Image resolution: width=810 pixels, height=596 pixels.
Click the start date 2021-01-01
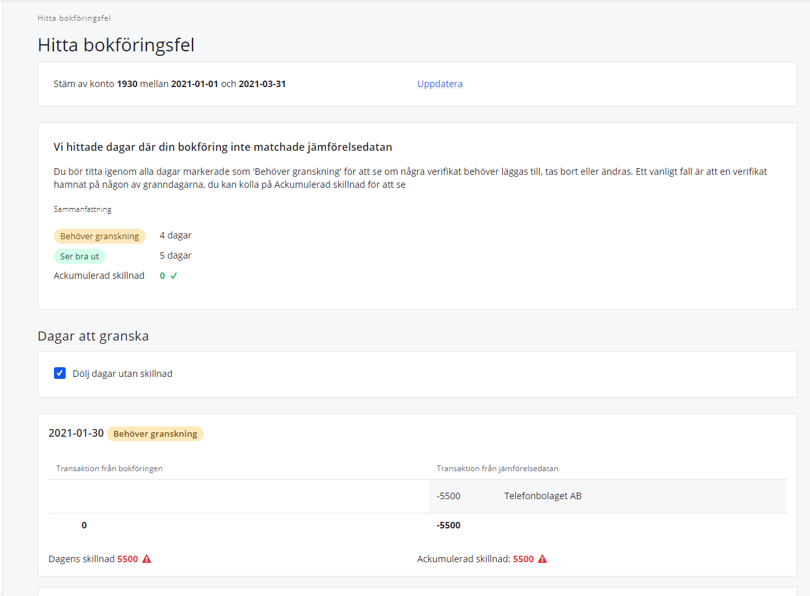194,84
